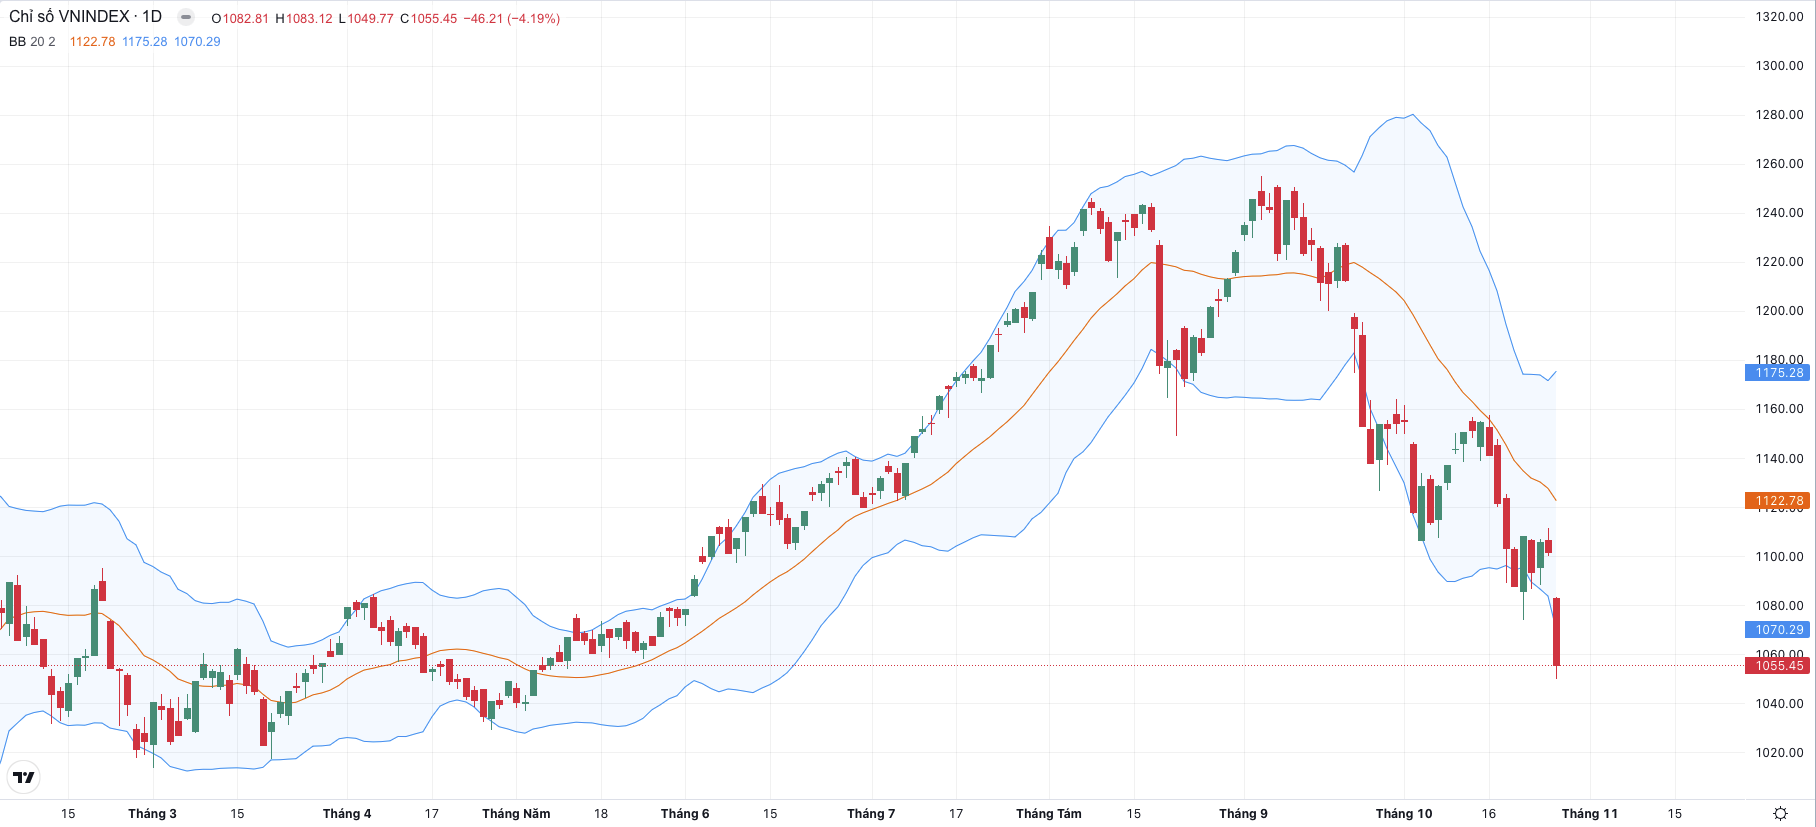This screenshot has height=827, width=1816.
Task: Click the Tháng 9 time axis label
Action: [x=1243, y=813]
